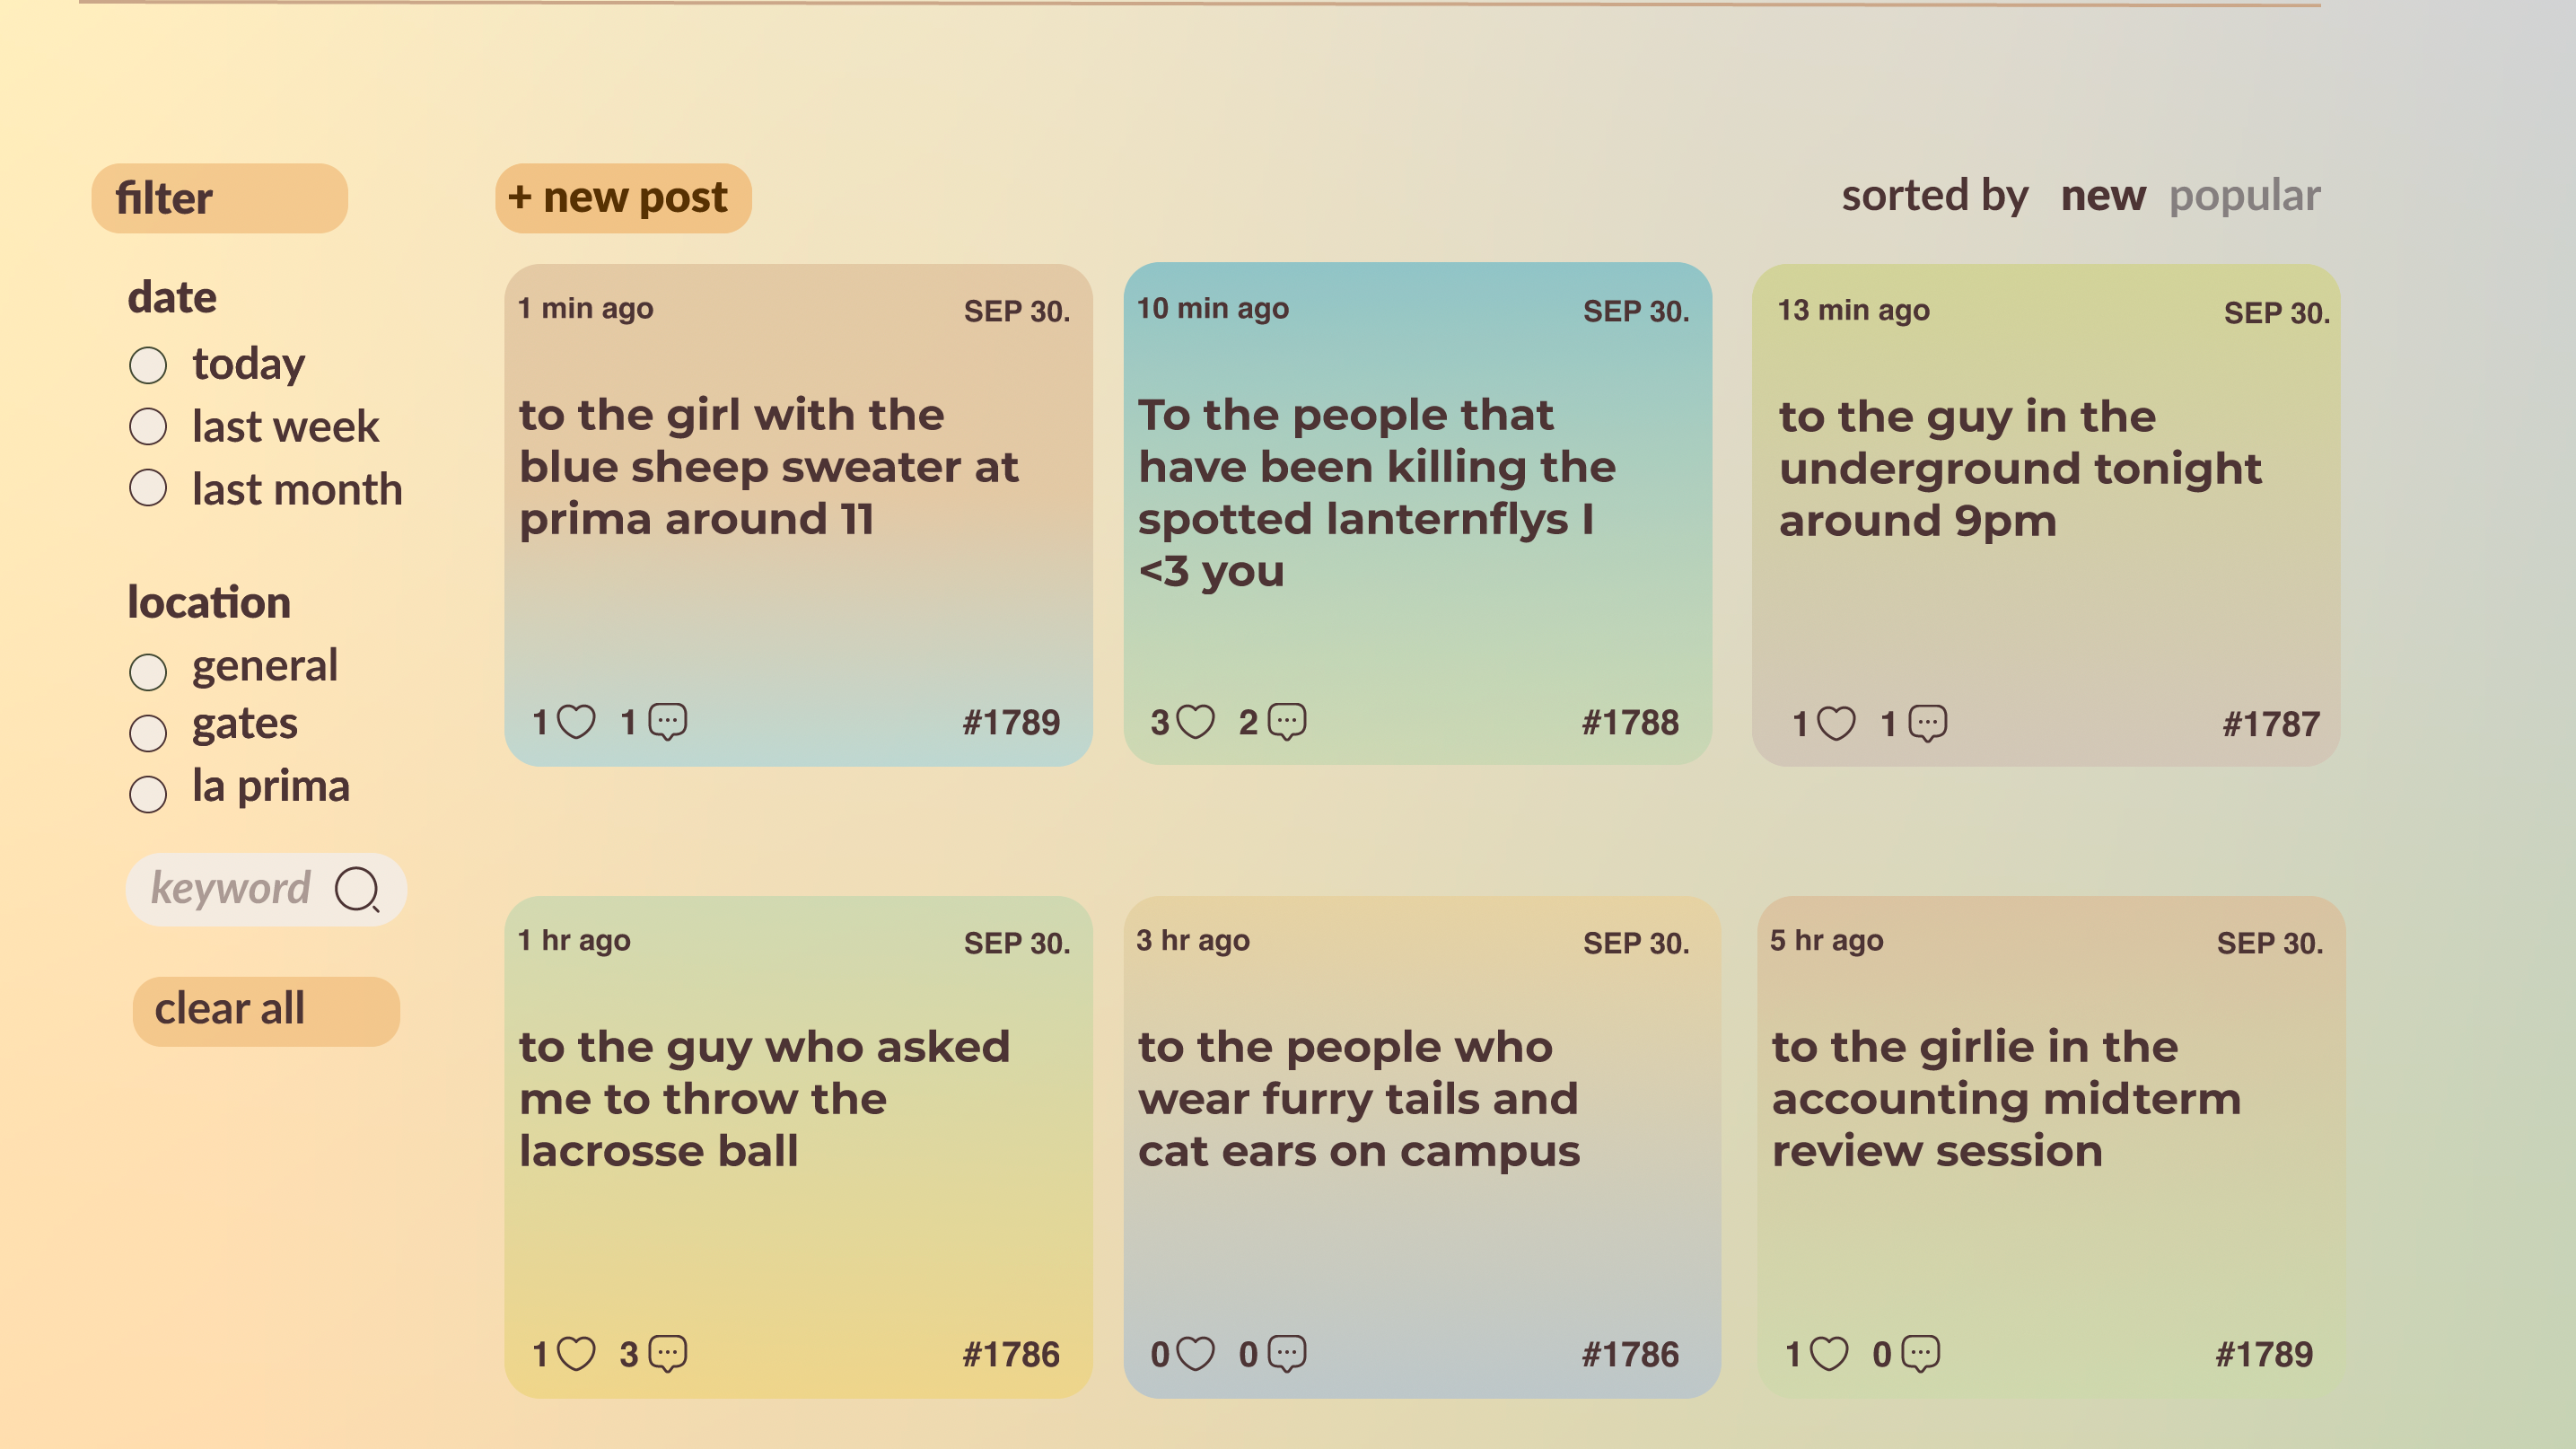Select the last month date filter
Viewport: 2576px width, 1449px height.
(x=148, y=489)
